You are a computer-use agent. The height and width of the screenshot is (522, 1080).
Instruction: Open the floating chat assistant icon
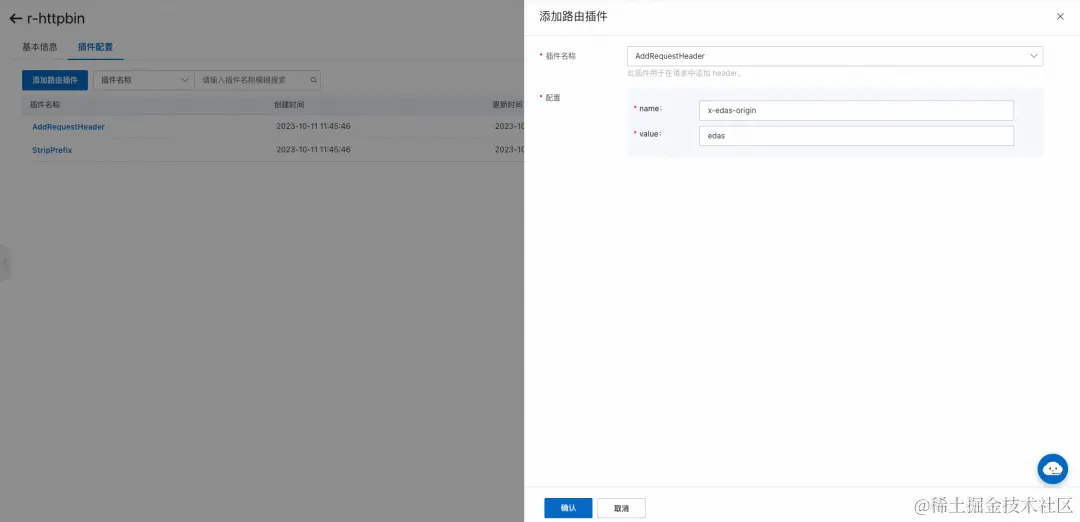1052,468
